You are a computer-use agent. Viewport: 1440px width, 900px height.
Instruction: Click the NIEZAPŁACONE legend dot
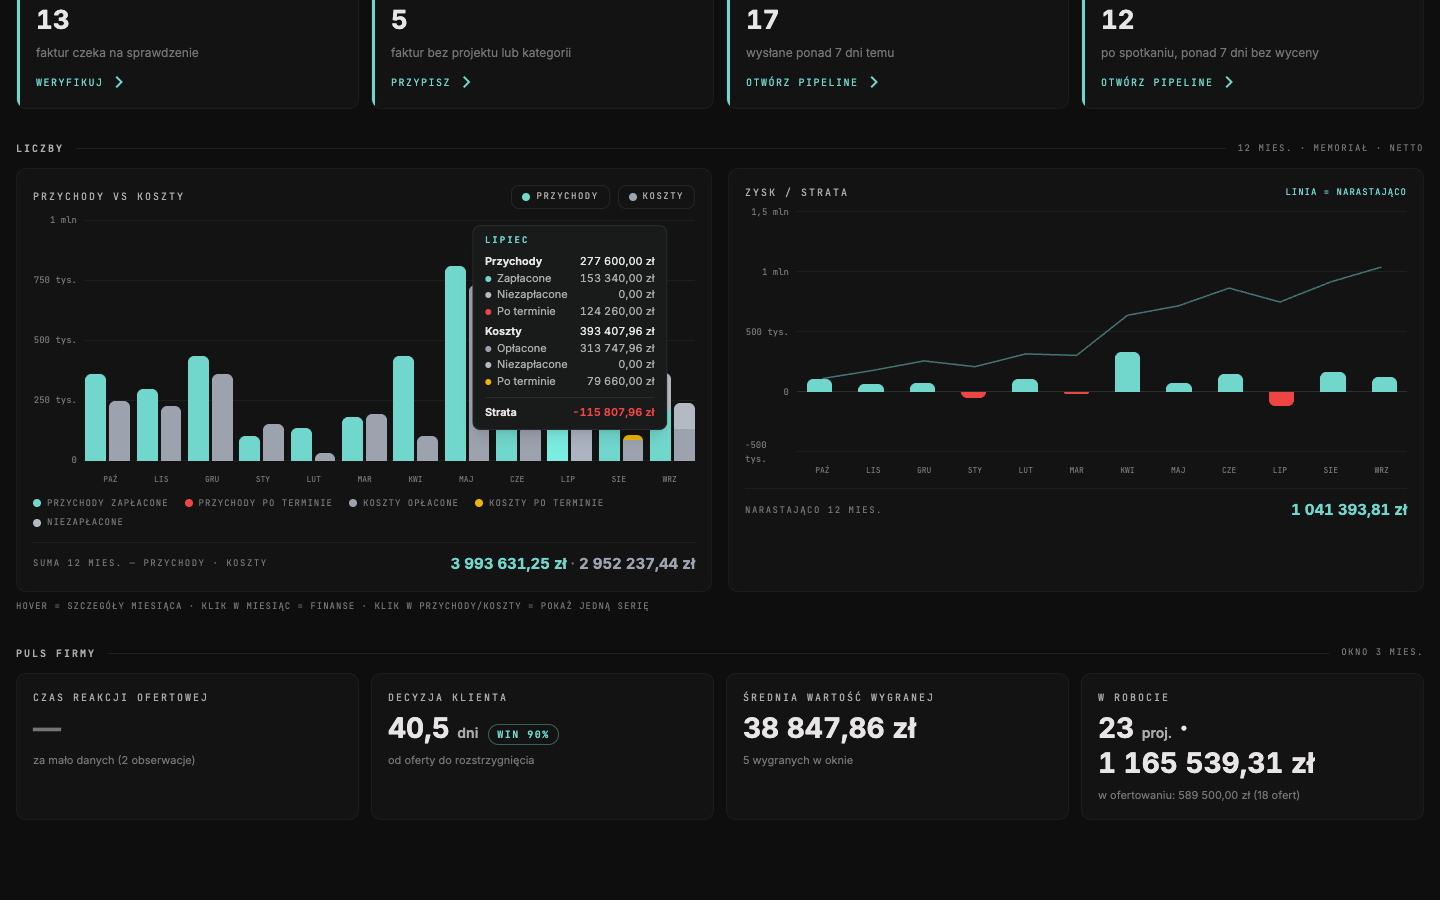[x=37, y=522]
